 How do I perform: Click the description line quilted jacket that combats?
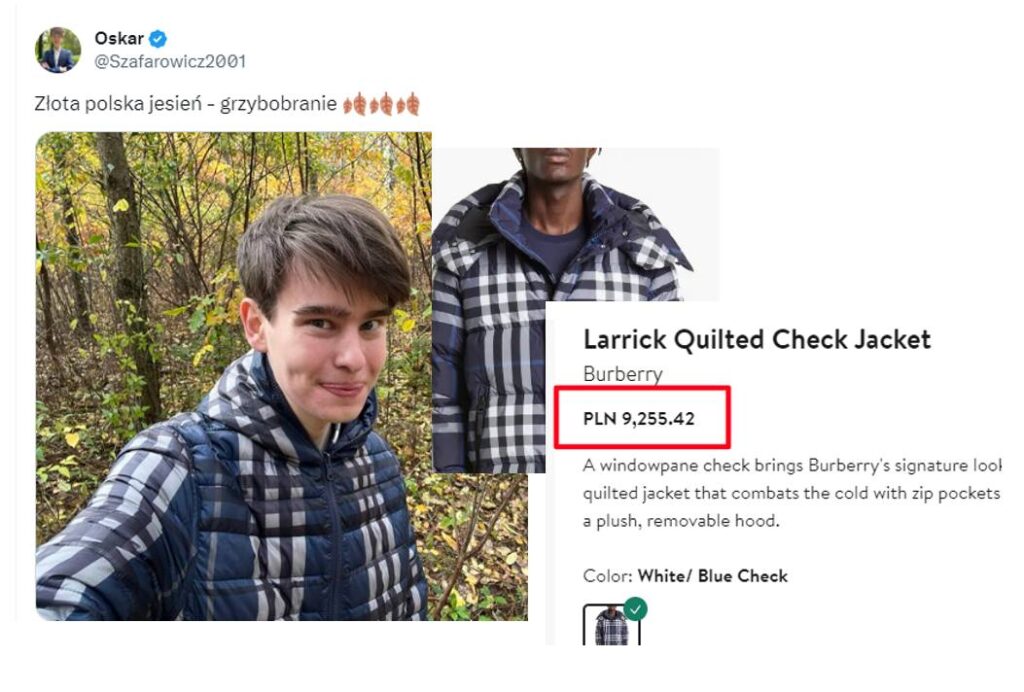(x=792, y=494)
